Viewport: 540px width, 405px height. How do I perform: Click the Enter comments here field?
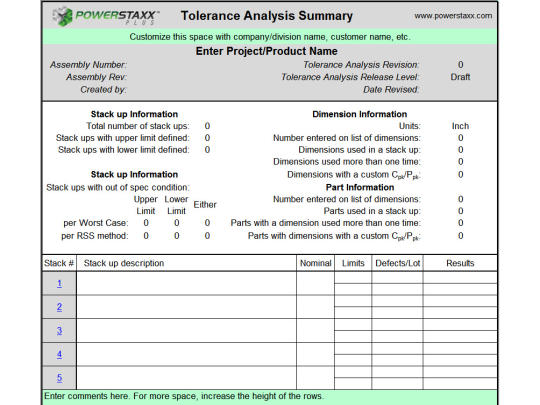tap(270, 397)
